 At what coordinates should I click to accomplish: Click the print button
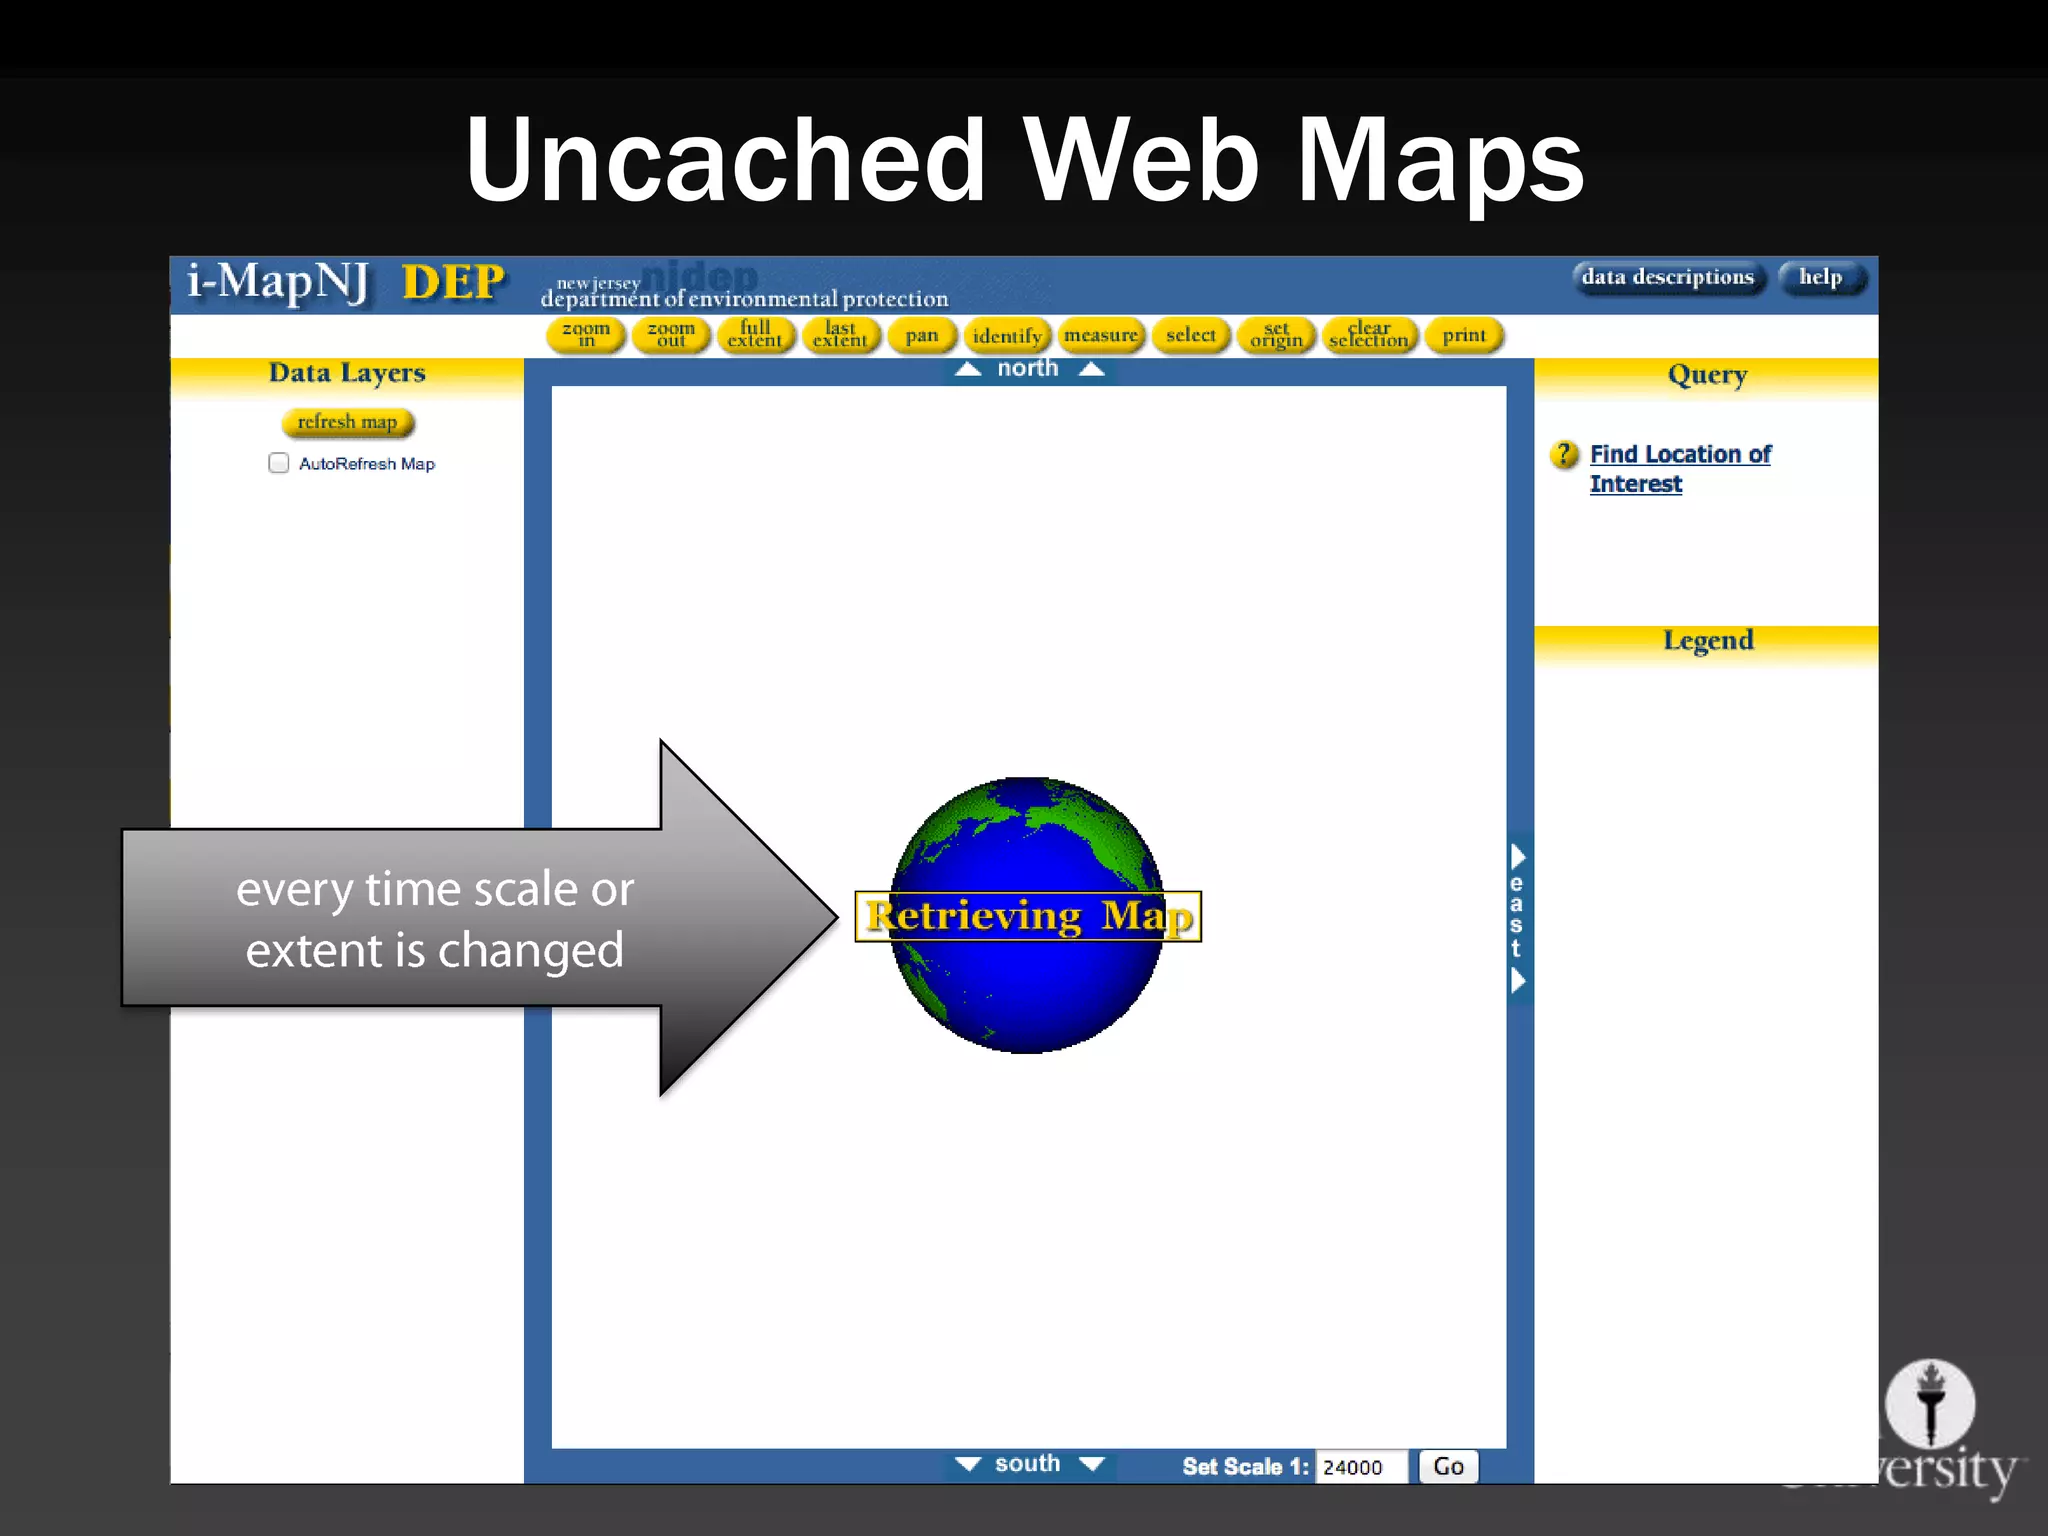[1464, 335]
